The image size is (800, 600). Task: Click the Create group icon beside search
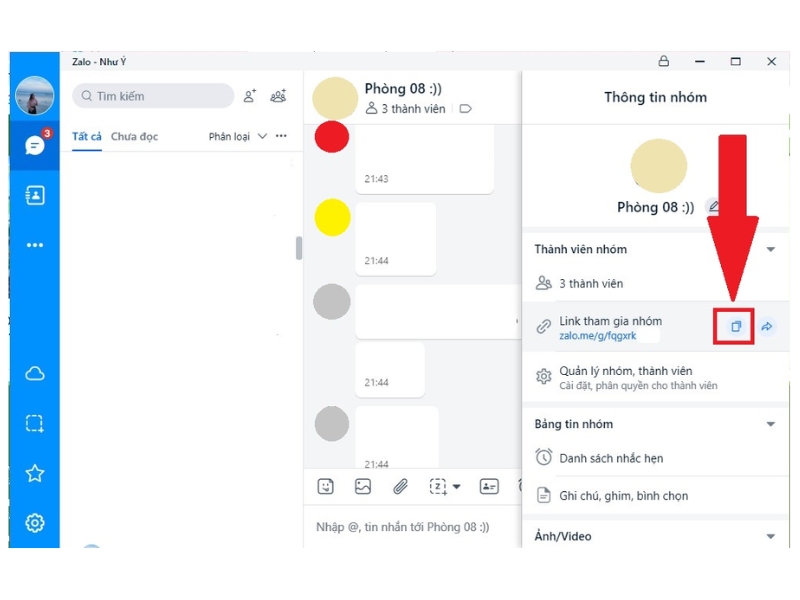278,96
